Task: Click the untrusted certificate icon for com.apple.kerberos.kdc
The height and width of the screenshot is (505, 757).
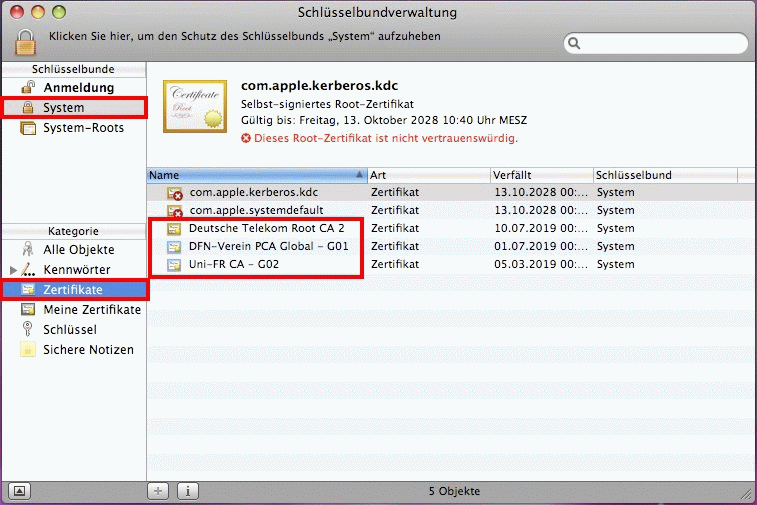Action: 175,193
